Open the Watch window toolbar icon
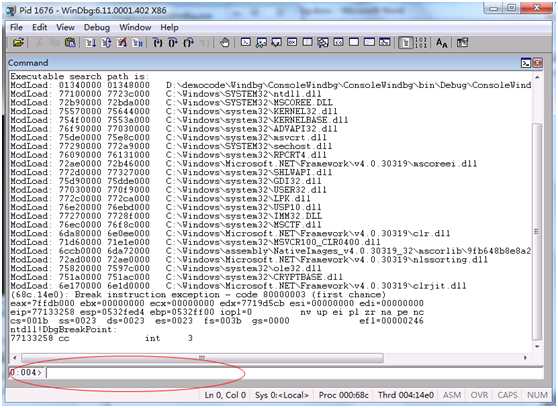The width and height of the screenshot is (558, 408). click(261, 43)
